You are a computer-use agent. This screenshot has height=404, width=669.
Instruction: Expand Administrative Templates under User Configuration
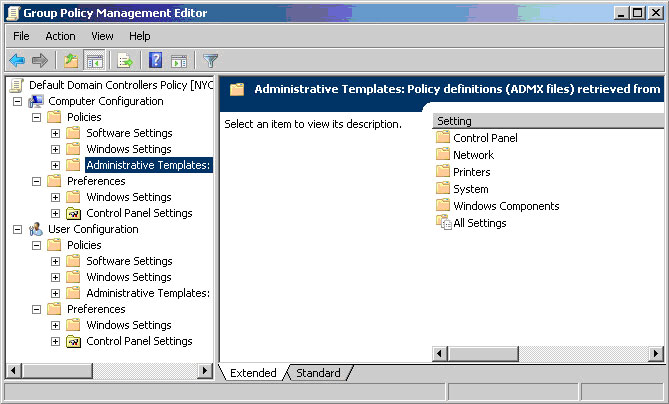click(x=55, y=294)
